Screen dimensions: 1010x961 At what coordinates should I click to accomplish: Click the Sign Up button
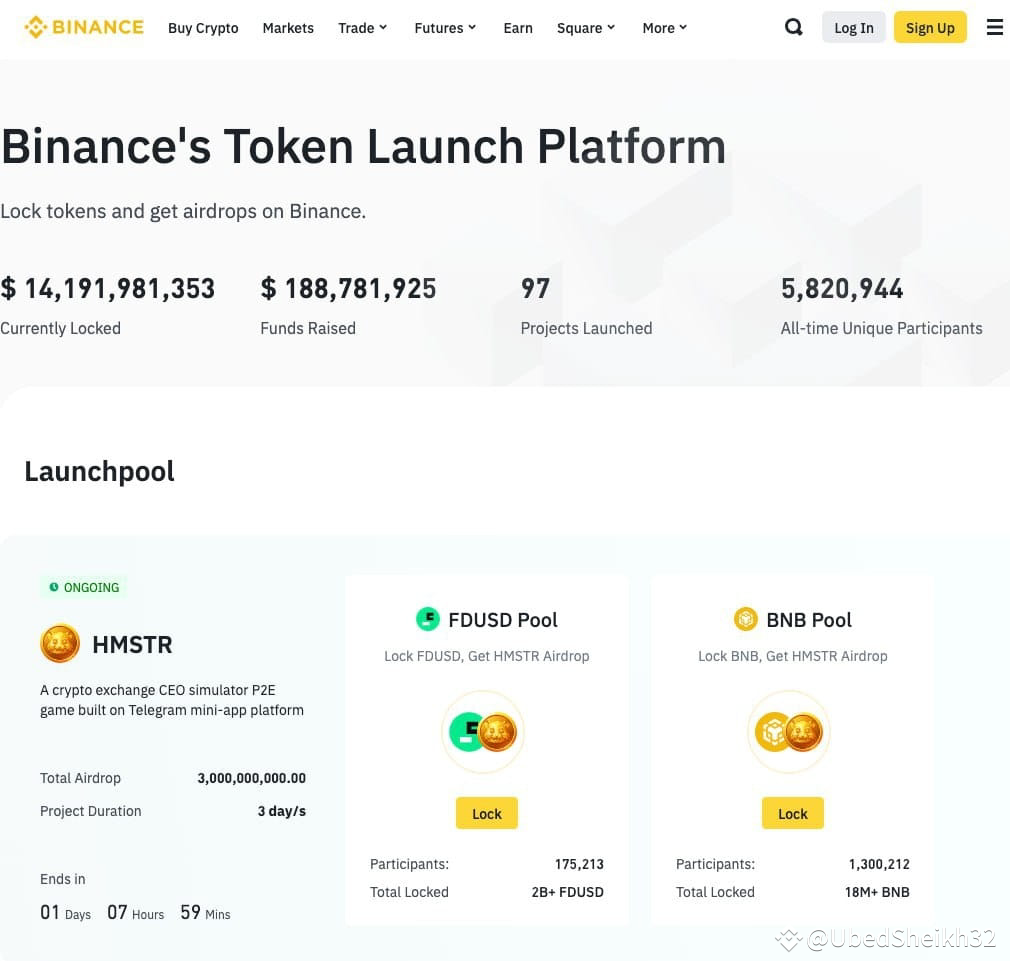click(930, 27)
